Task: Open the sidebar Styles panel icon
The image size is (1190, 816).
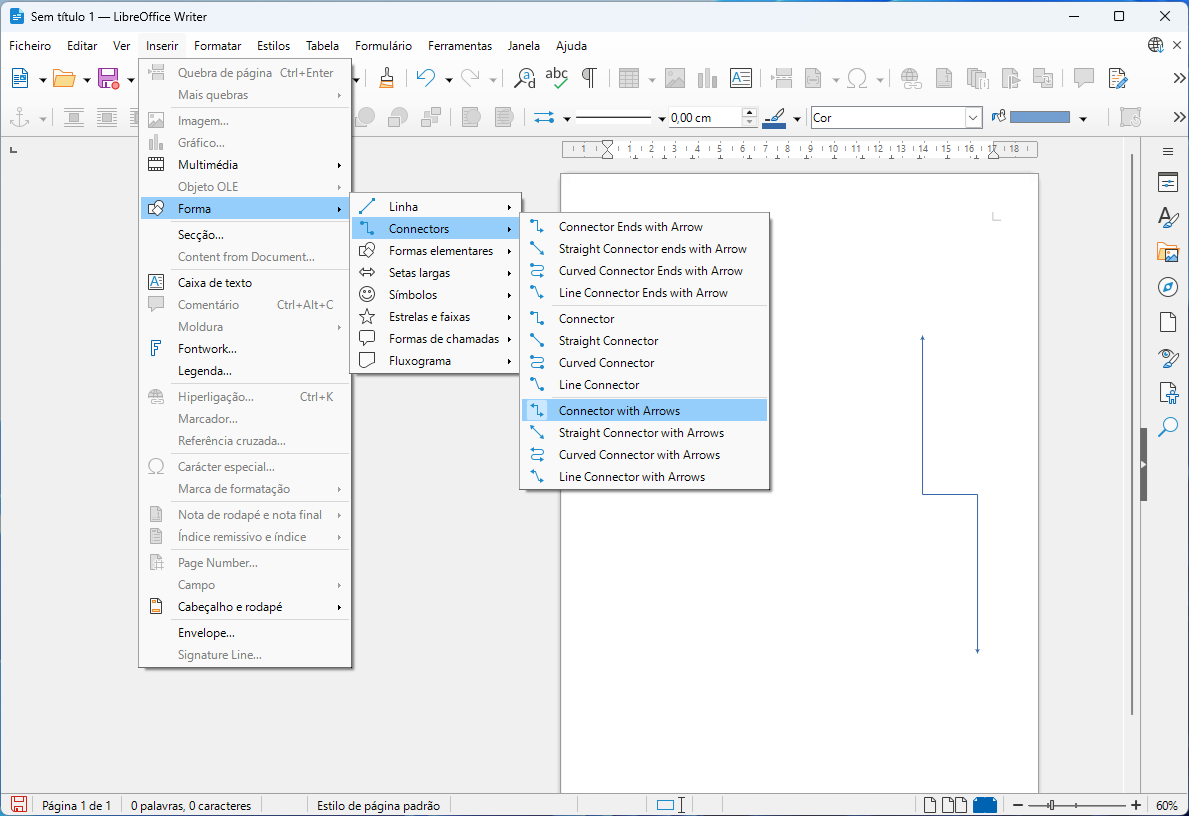Action: coord(1168,217)
